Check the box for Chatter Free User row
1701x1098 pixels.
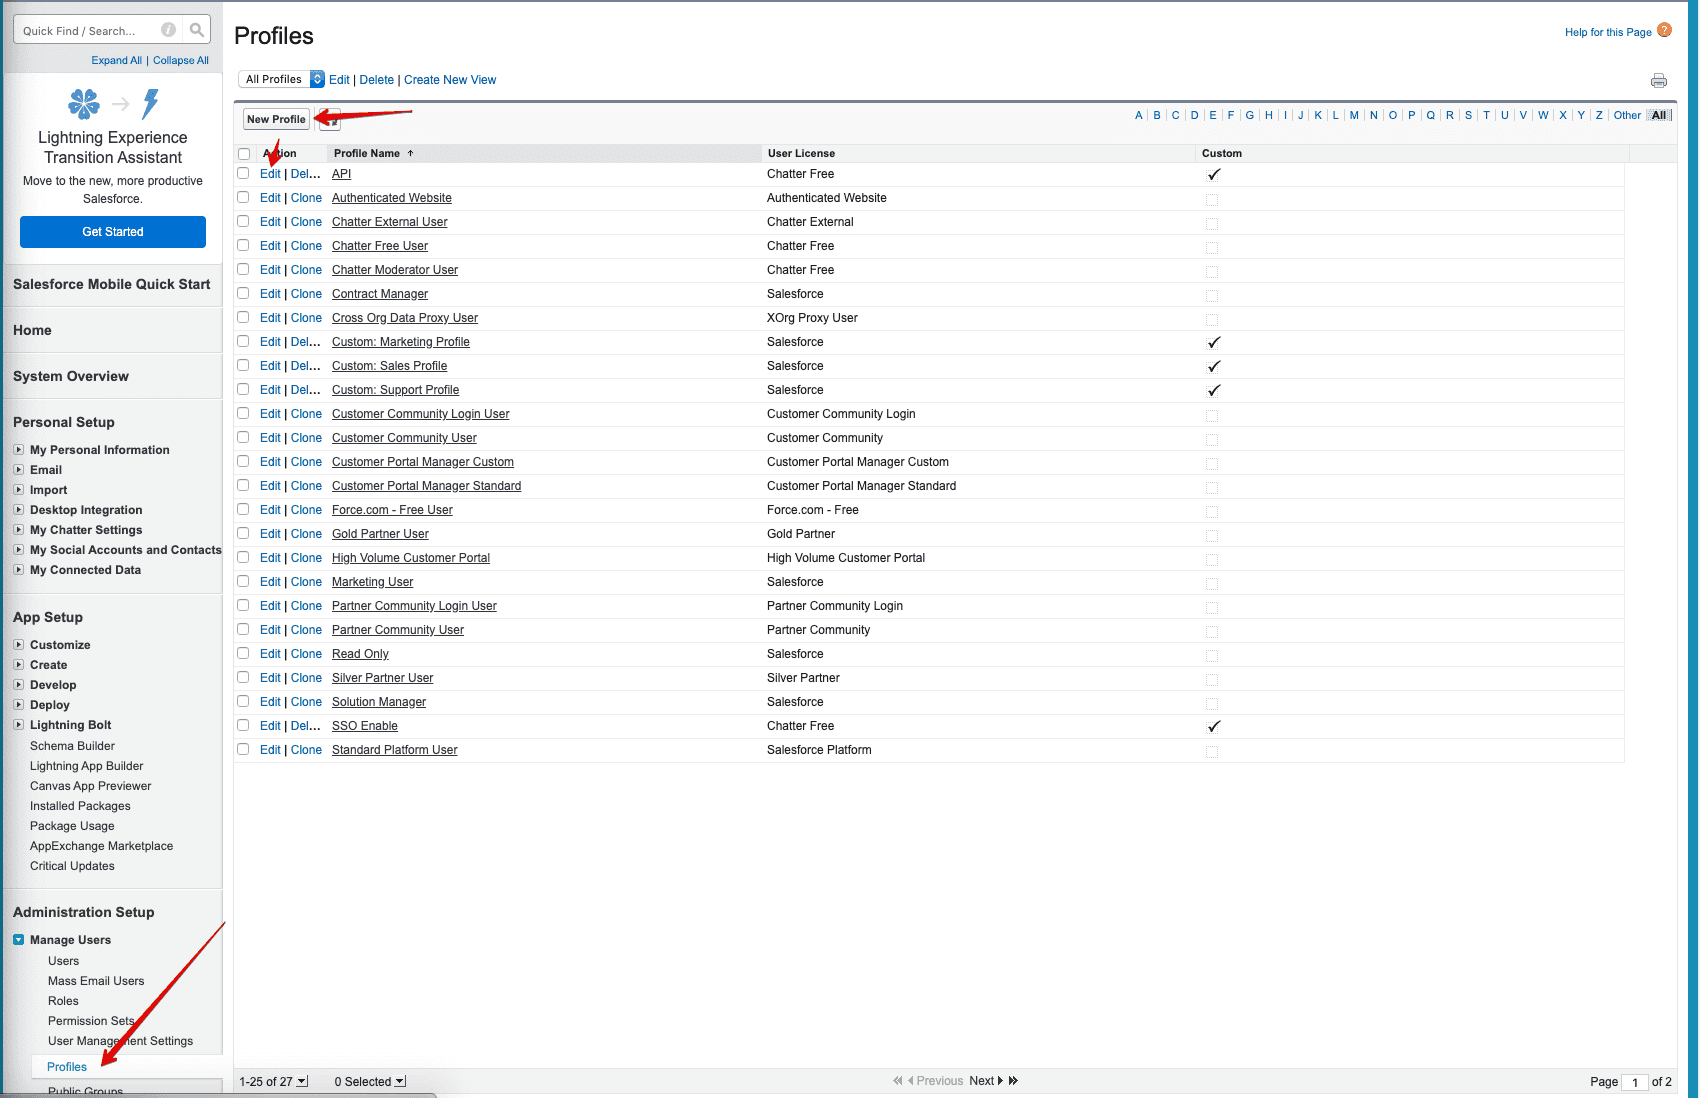click(243, 246)
